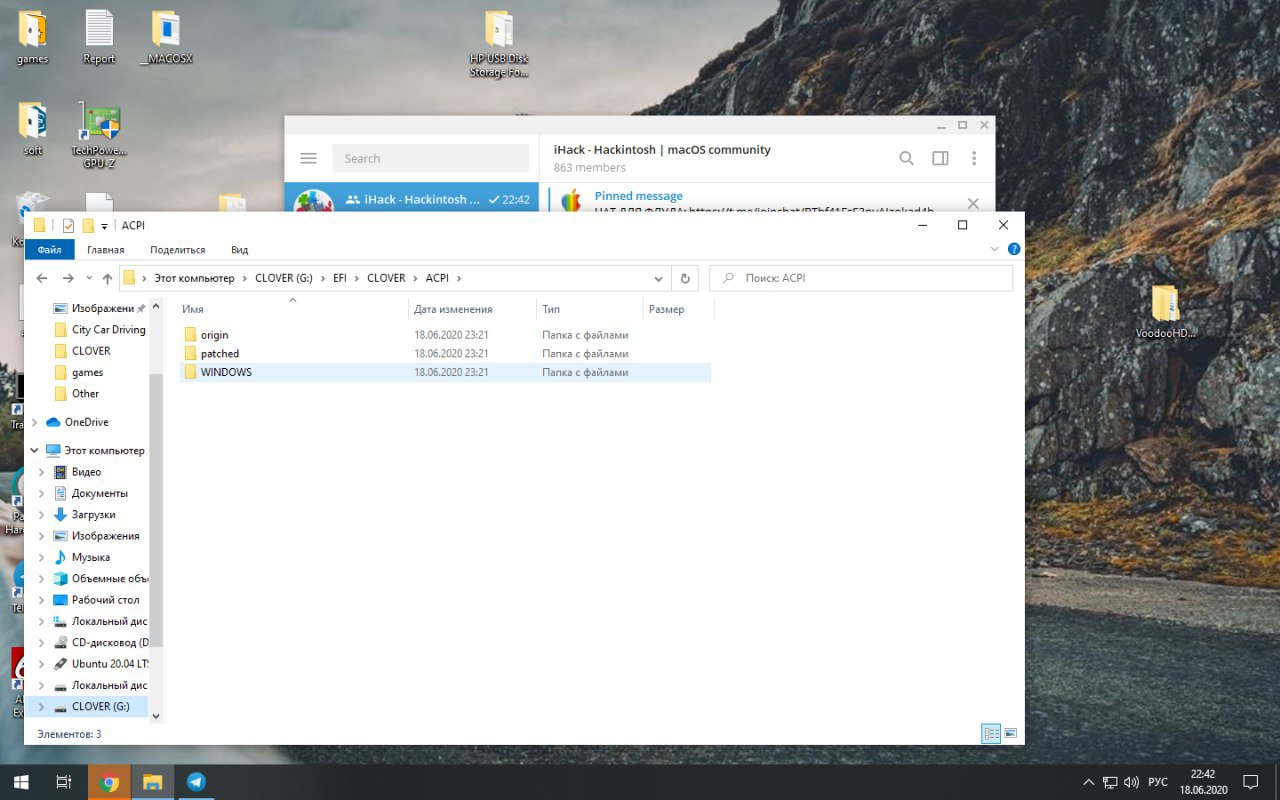Expand the Документы node in the tree

pyautogui.click(x=41, y=493)
